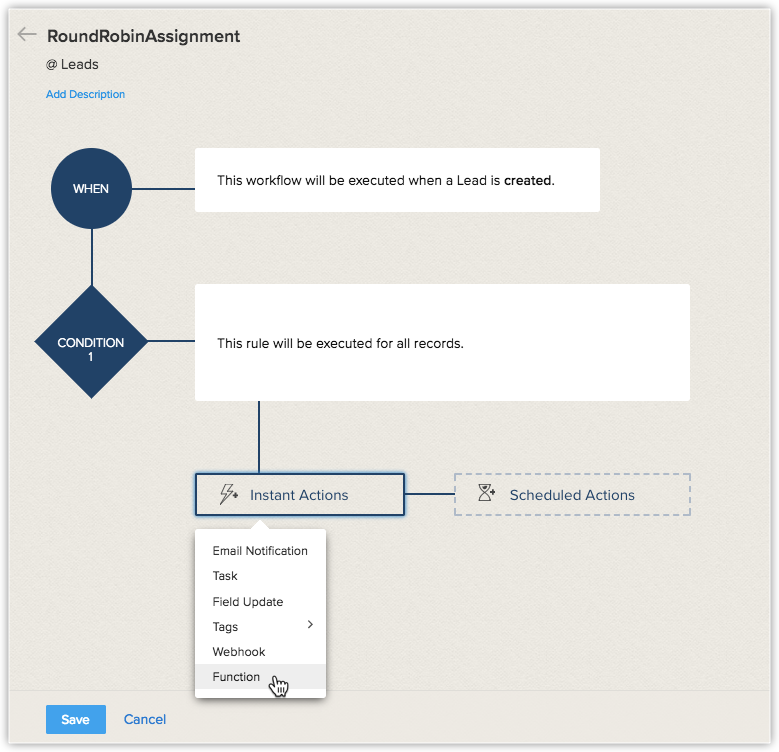Choose Email Notification from the menu
Screen dimensions: 779x752
point(260,551)
